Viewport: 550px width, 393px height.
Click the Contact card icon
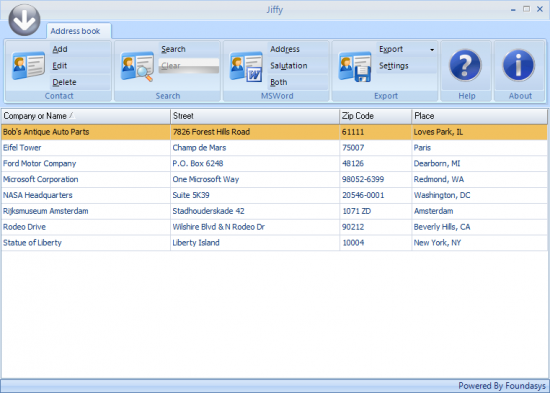tap(28, 66)
